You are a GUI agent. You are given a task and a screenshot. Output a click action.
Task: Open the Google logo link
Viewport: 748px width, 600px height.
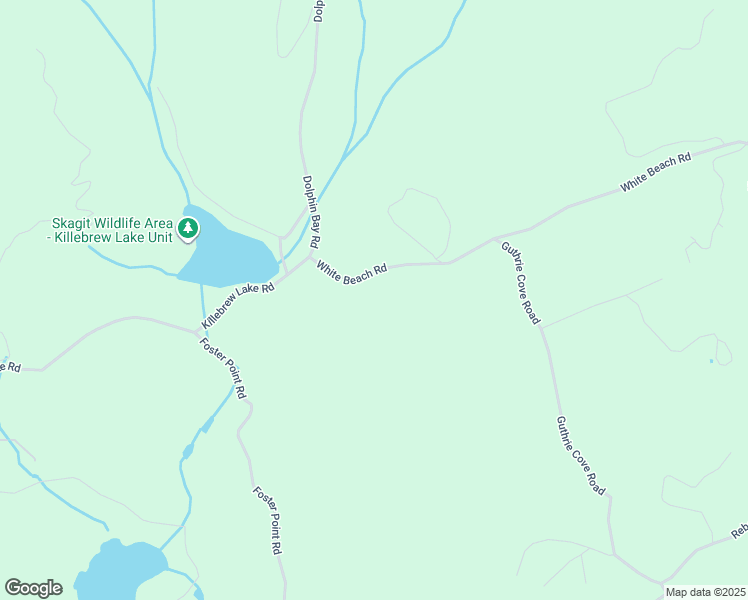tap(33, 588)
